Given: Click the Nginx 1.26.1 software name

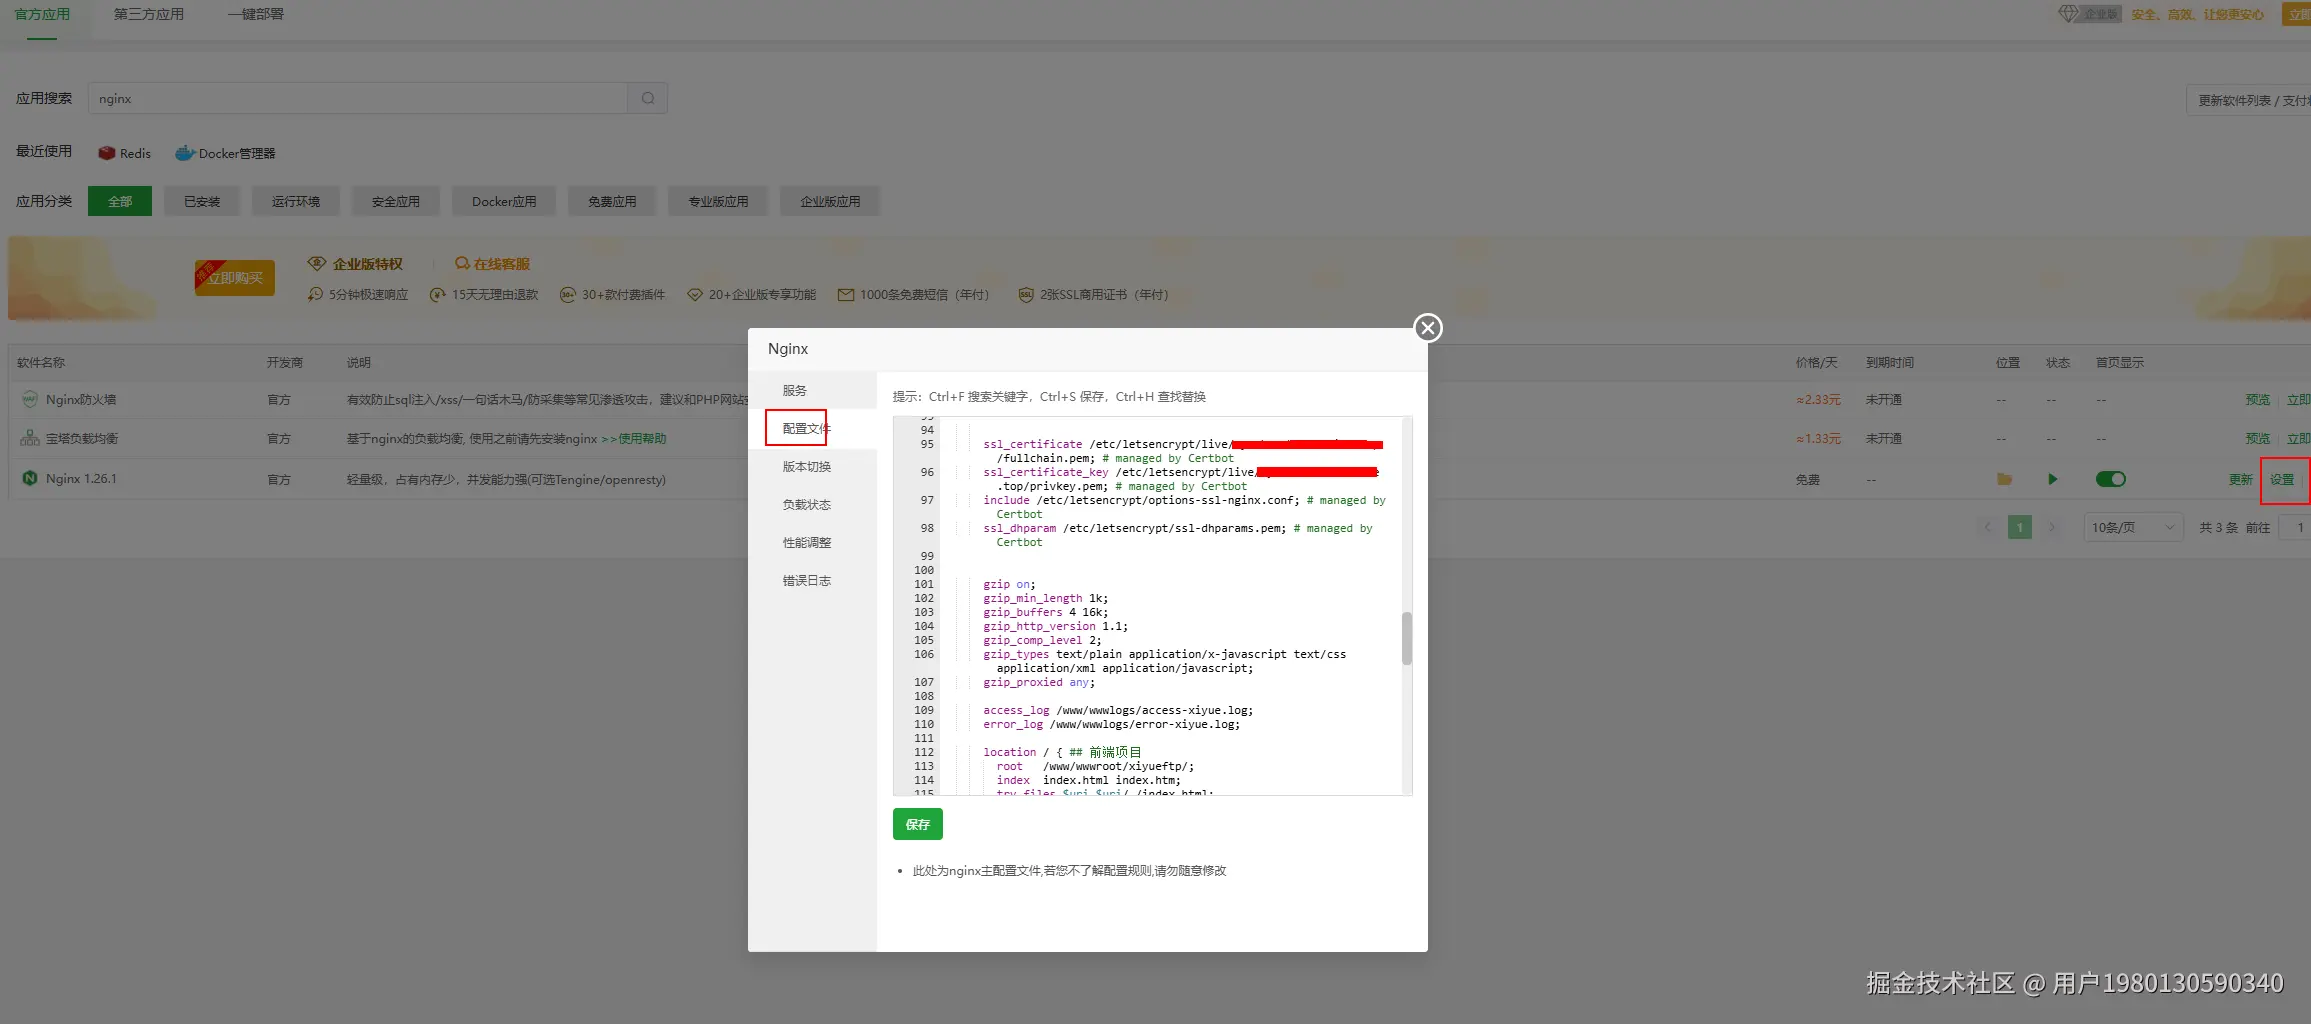Looking at the screenshot, I should pos(81,478).
